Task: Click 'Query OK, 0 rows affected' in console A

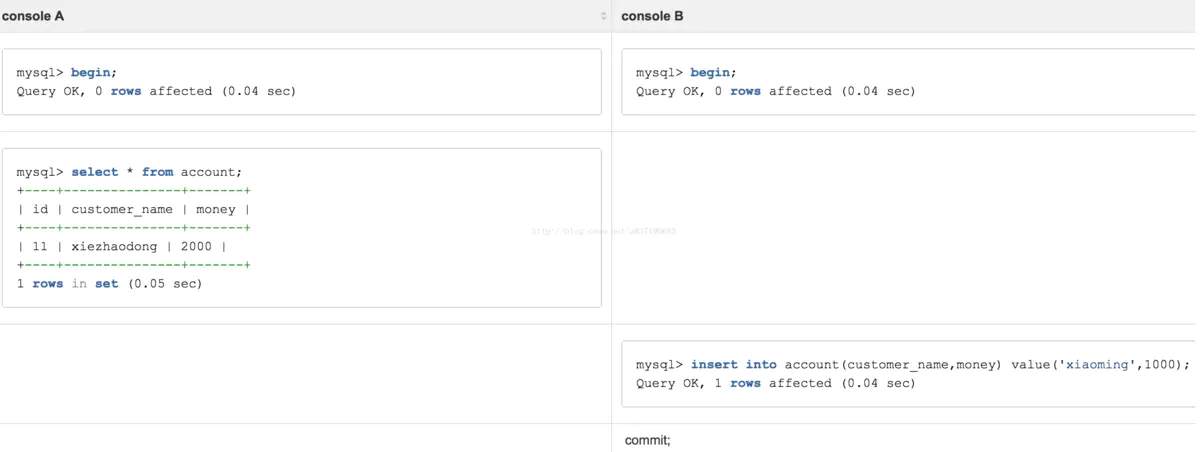Action: (x=156, y=92)
